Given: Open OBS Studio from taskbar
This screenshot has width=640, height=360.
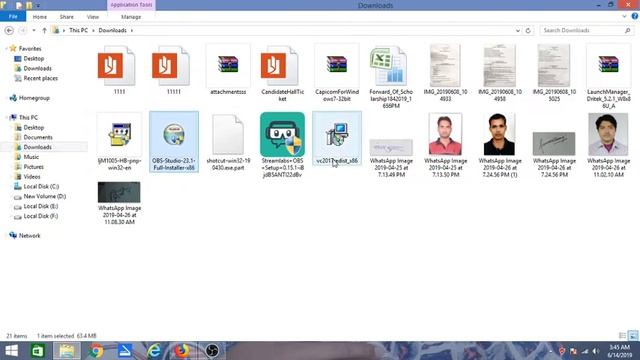Looking at the screenshot, I should point(212,351).
